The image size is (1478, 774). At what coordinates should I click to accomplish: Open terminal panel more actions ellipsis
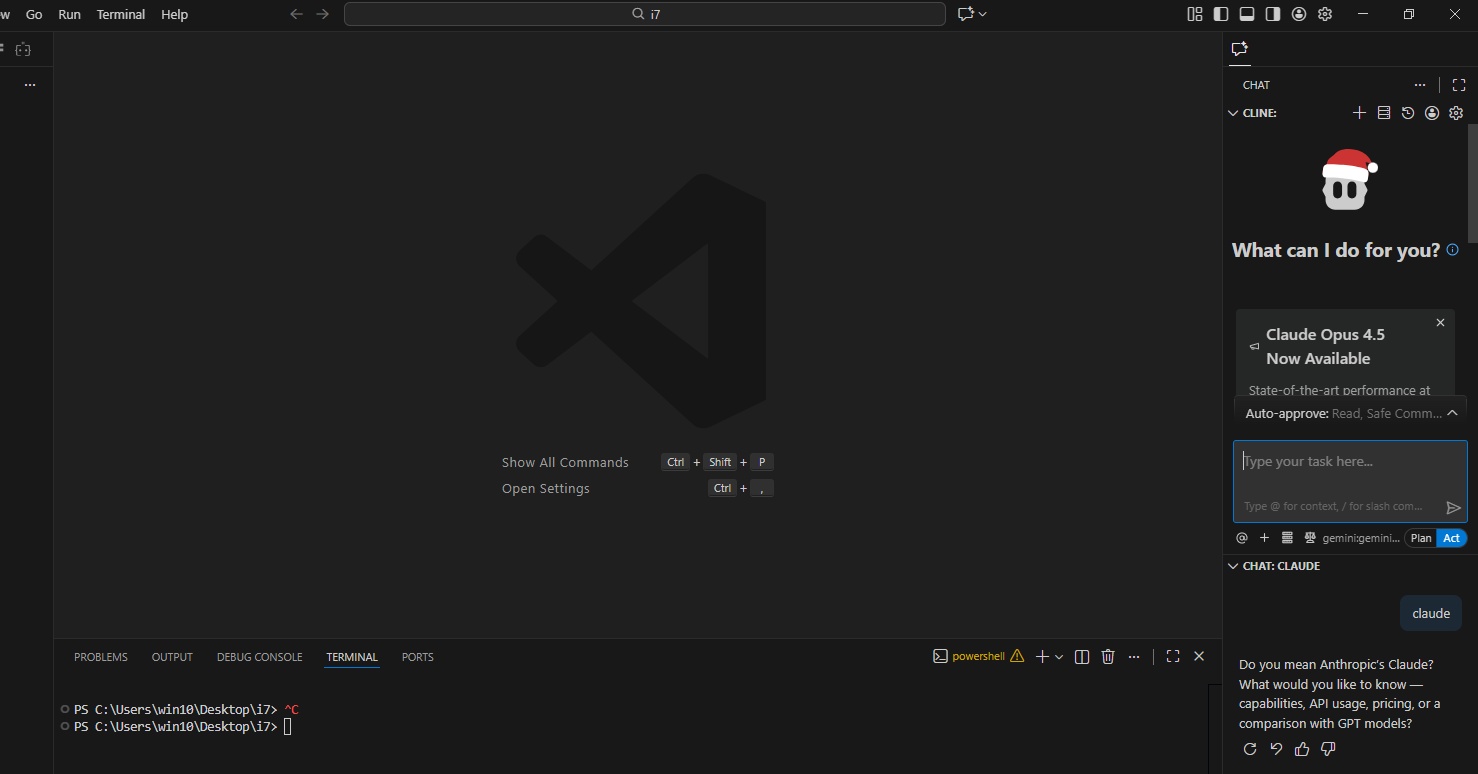tap(1134, 657)
